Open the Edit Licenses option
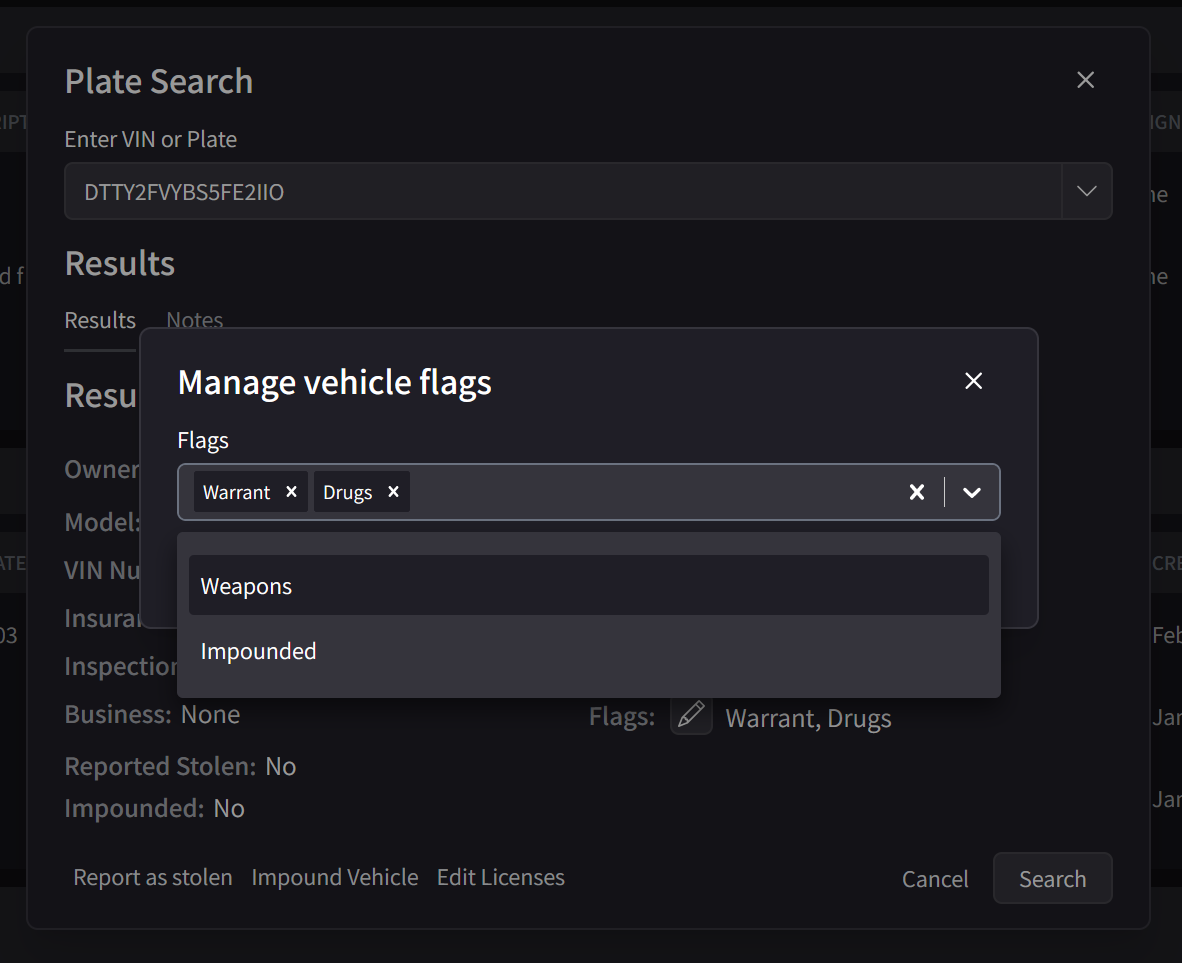This screenshot has height=963, width=1182. [500, 877]
